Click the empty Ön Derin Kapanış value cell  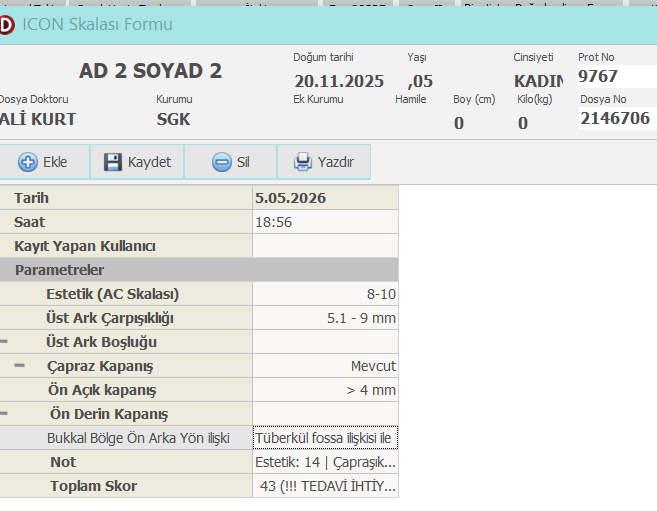coord(325,414)
